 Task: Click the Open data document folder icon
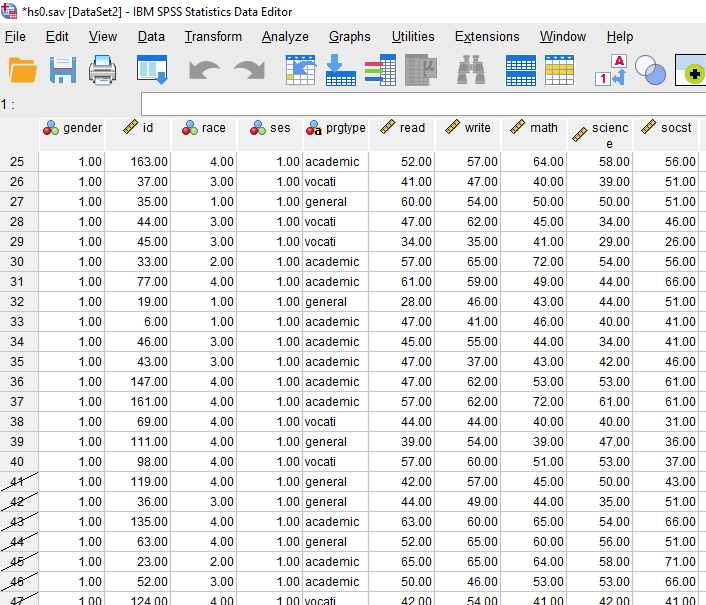point(23,70)
